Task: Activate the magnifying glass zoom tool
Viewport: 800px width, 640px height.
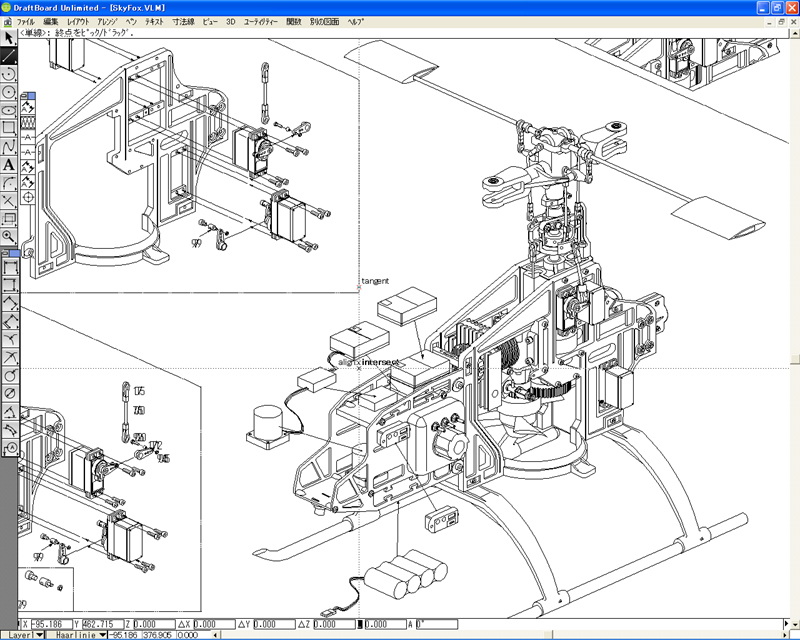Action: [x=9, y=236]
